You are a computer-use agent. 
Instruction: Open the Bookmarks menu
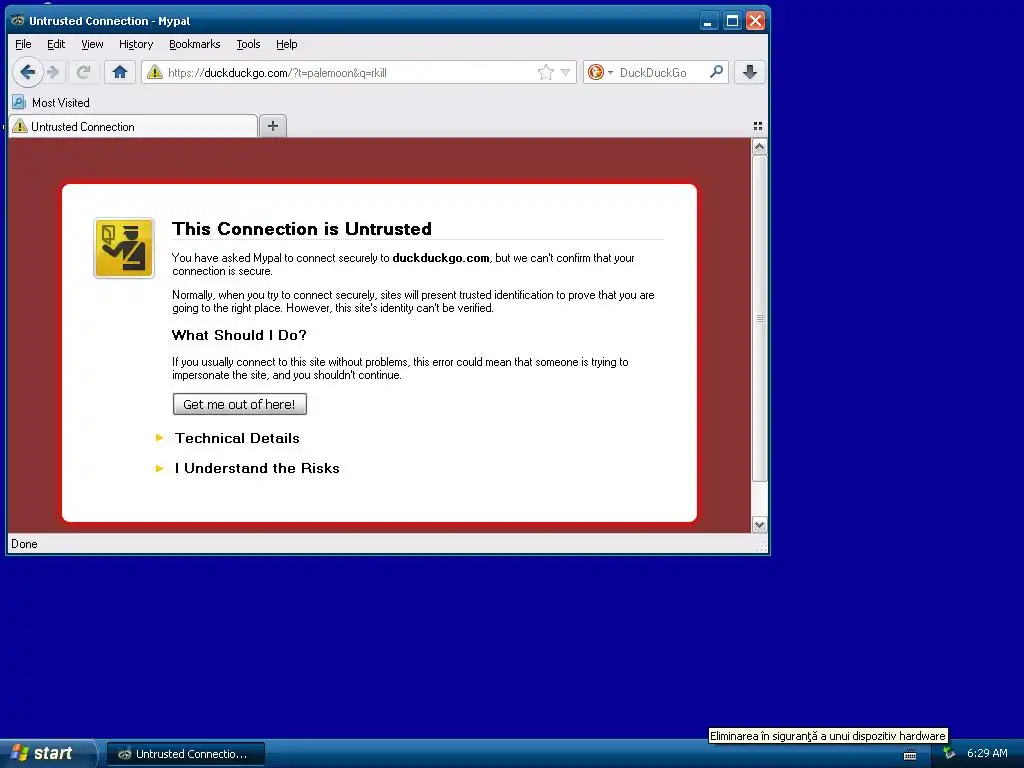point(195,44)
